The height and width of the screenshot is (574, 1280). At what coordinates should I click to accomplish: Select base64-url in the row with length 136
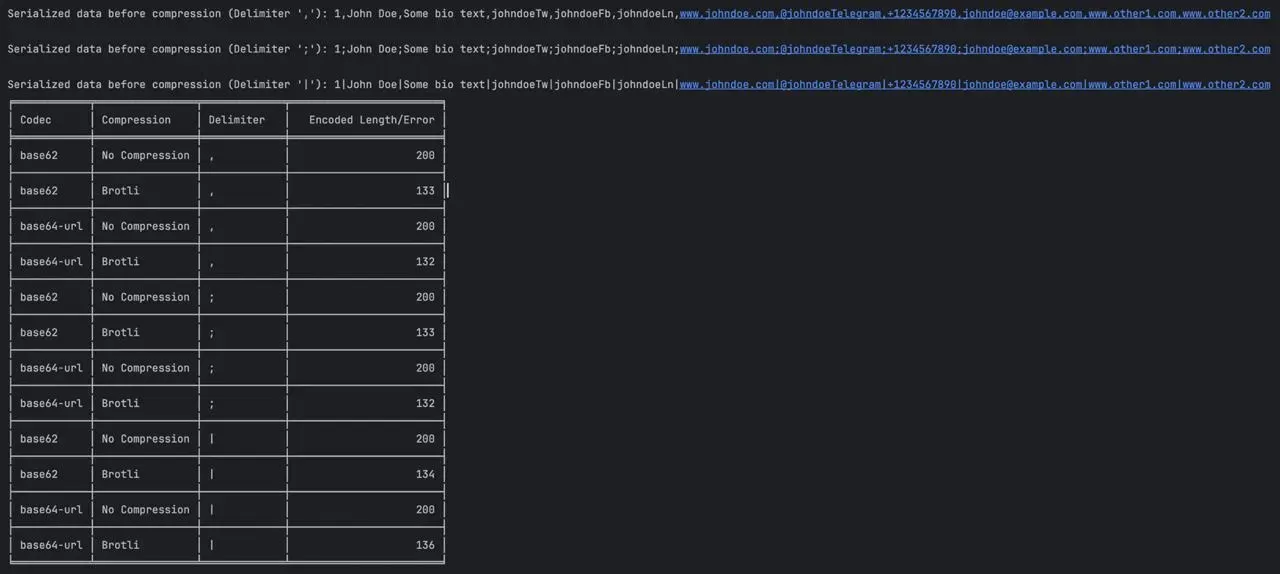(x=51, y=545)
